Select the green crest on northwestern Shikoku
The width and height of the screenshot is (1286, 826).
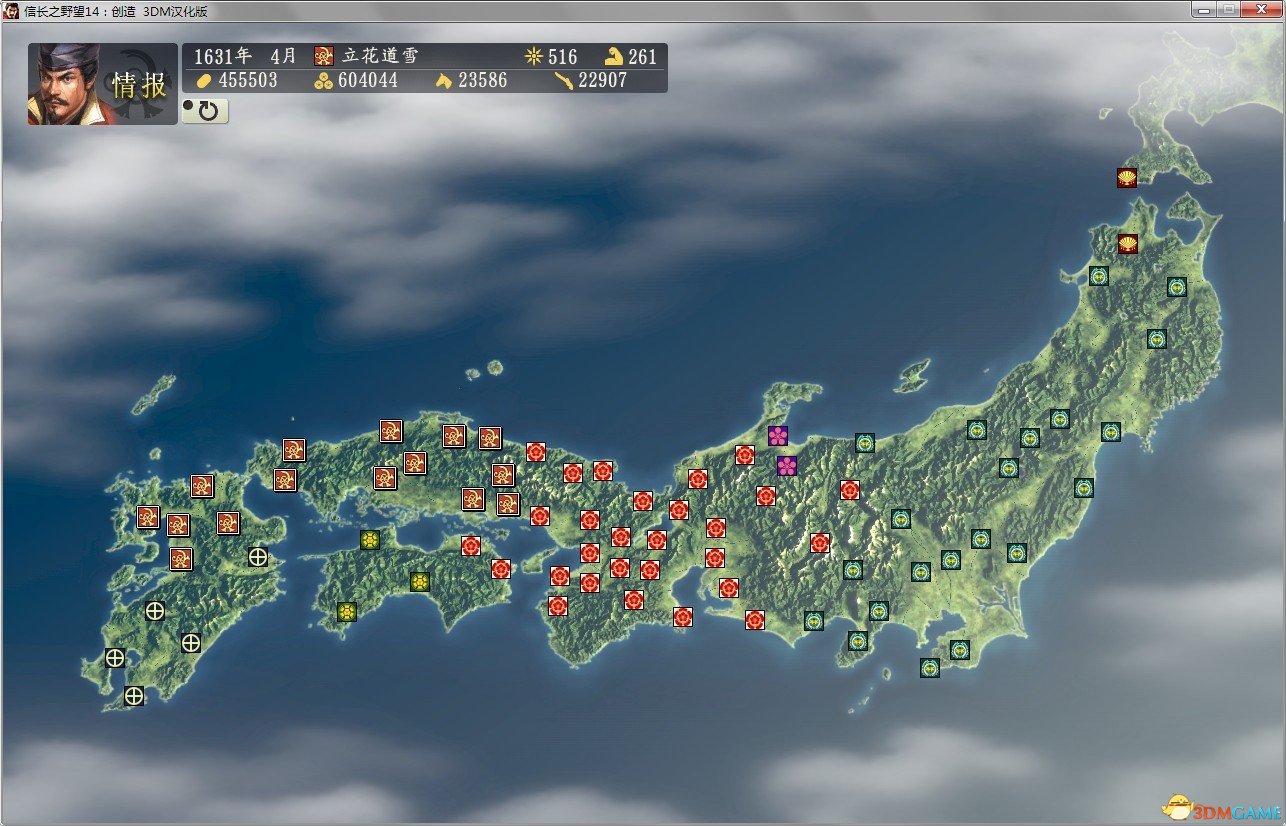pos(370,540)
